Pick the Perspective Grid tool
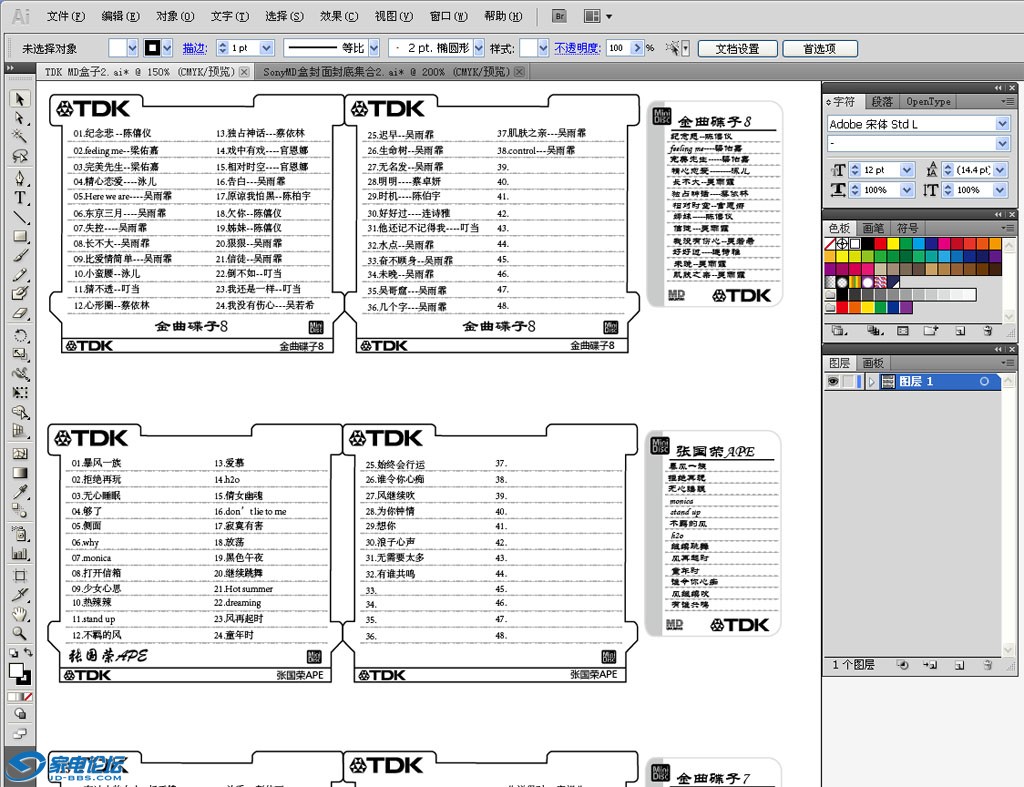Viewport: 1024px width, 787px height. coord(20,431)
